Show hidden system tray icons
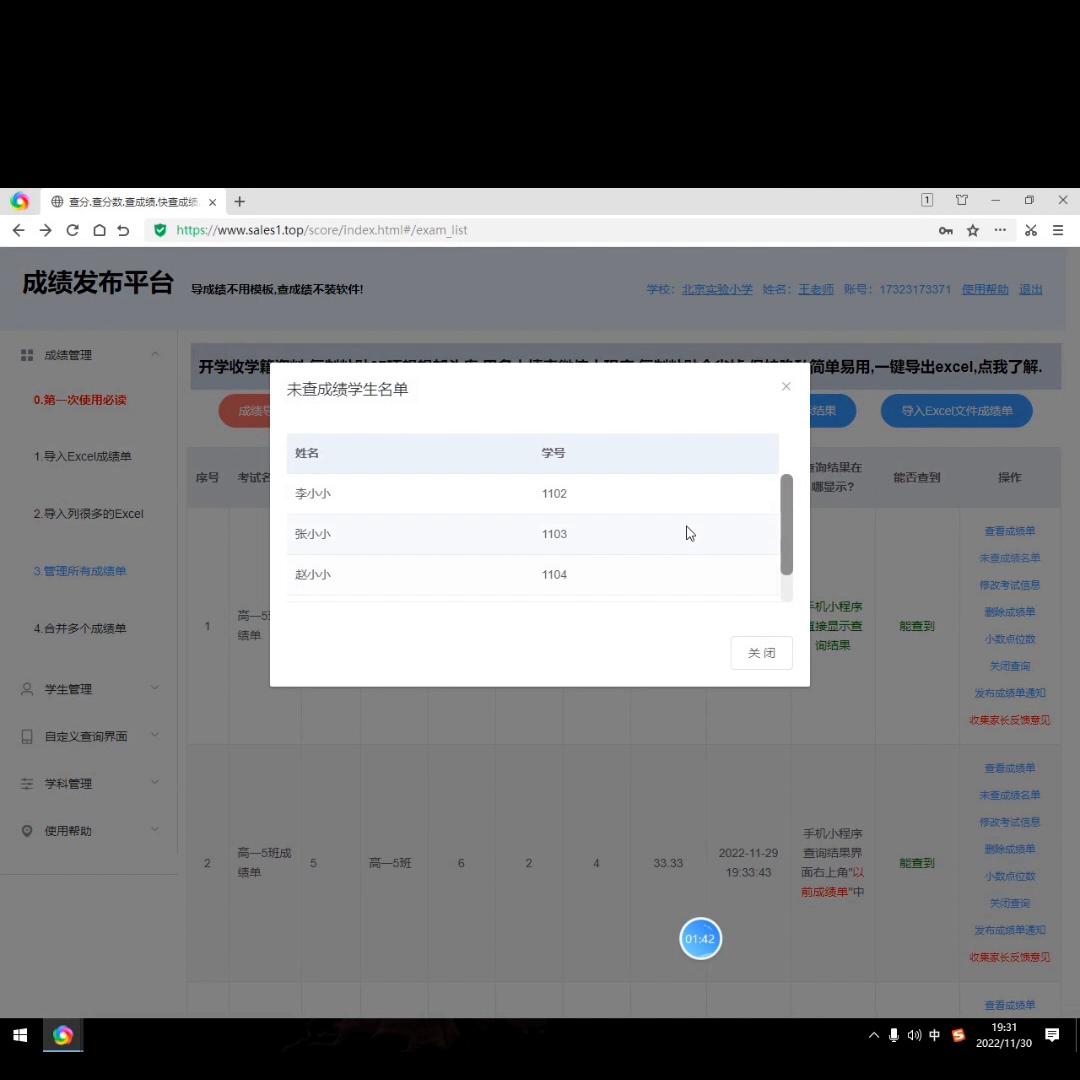 [873, 1035]
